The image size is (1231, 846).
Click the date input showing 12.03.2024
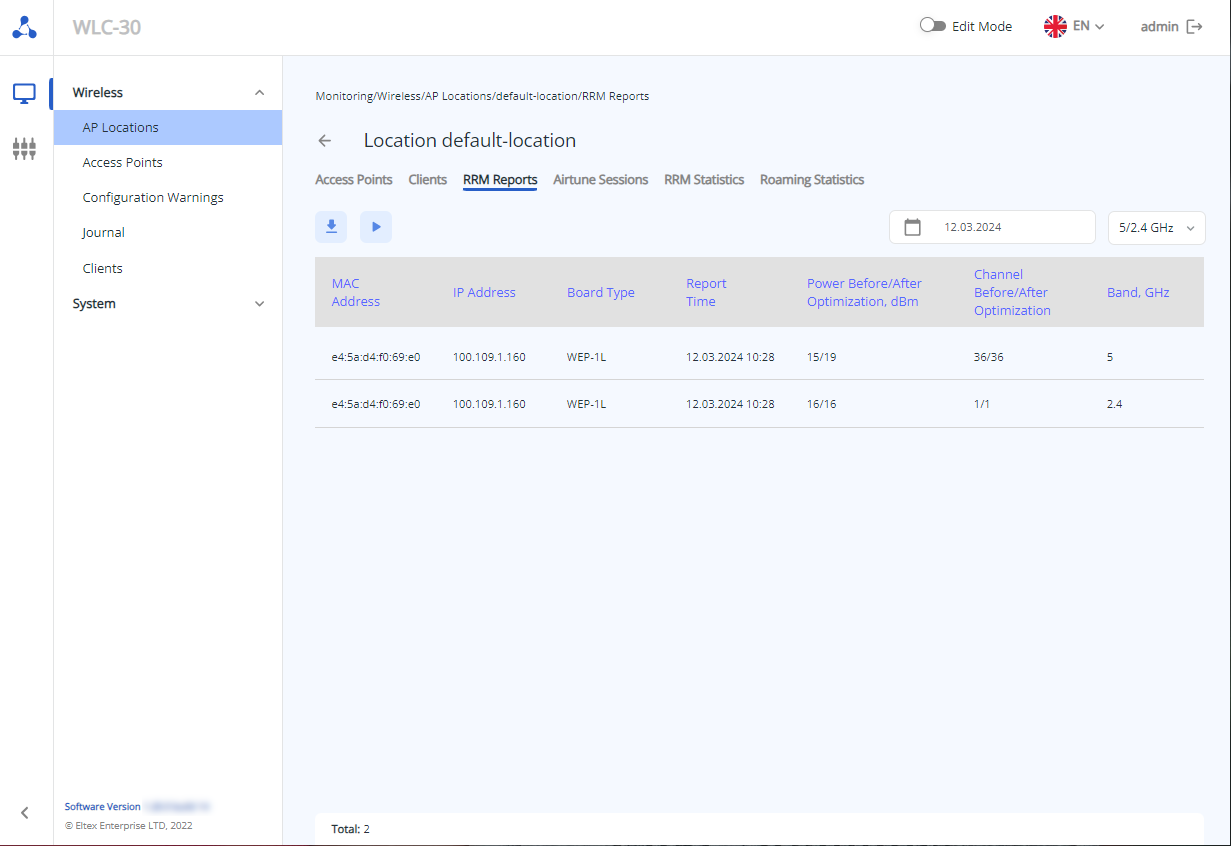point(1000,227)
